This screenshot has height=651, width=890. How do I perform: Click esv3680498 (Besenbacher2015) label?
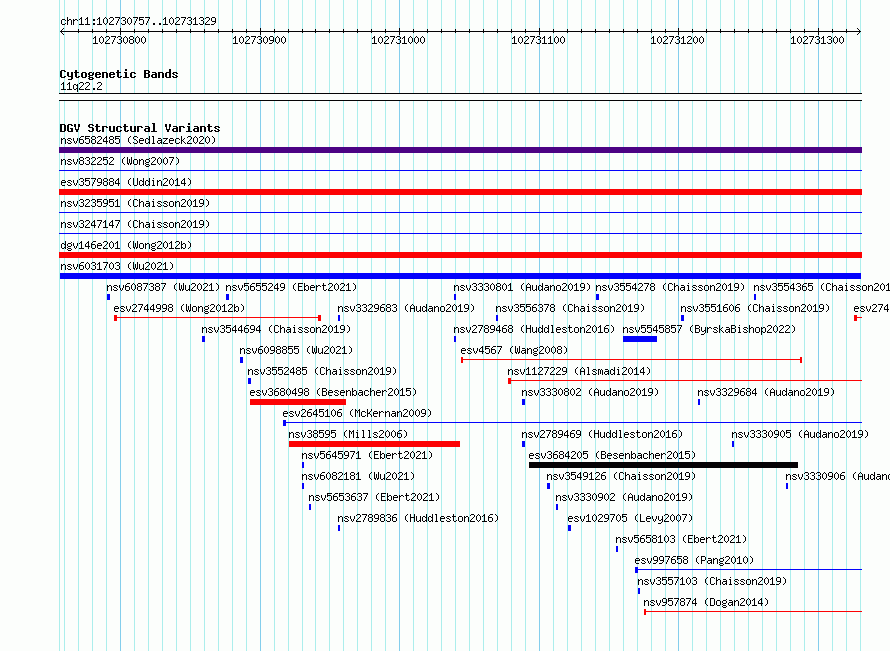[x=333, y=392]
